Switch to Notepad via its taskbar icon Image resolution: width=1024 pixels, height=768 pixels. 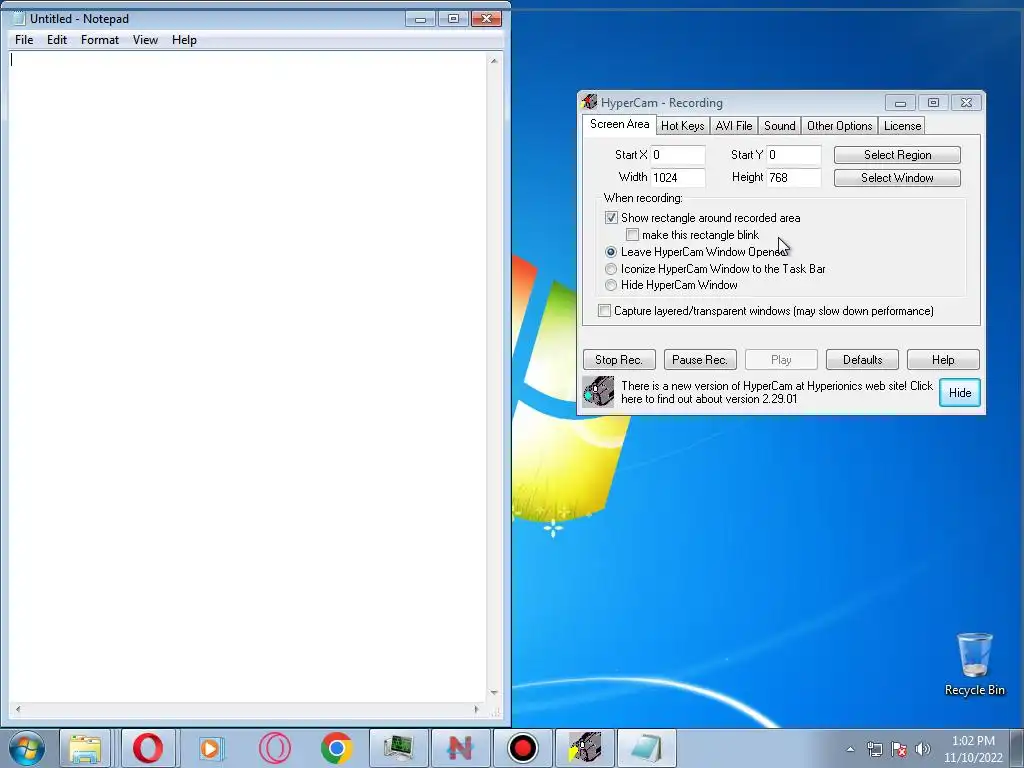tap(647, 748)
